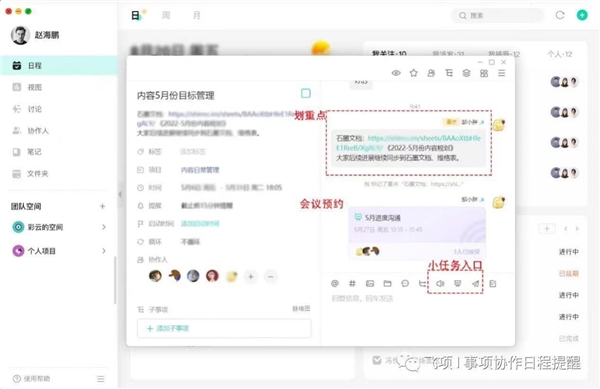Click the megaphone announcement icon
The width and height of the screenshot is (600, 389).
(440, 283)
